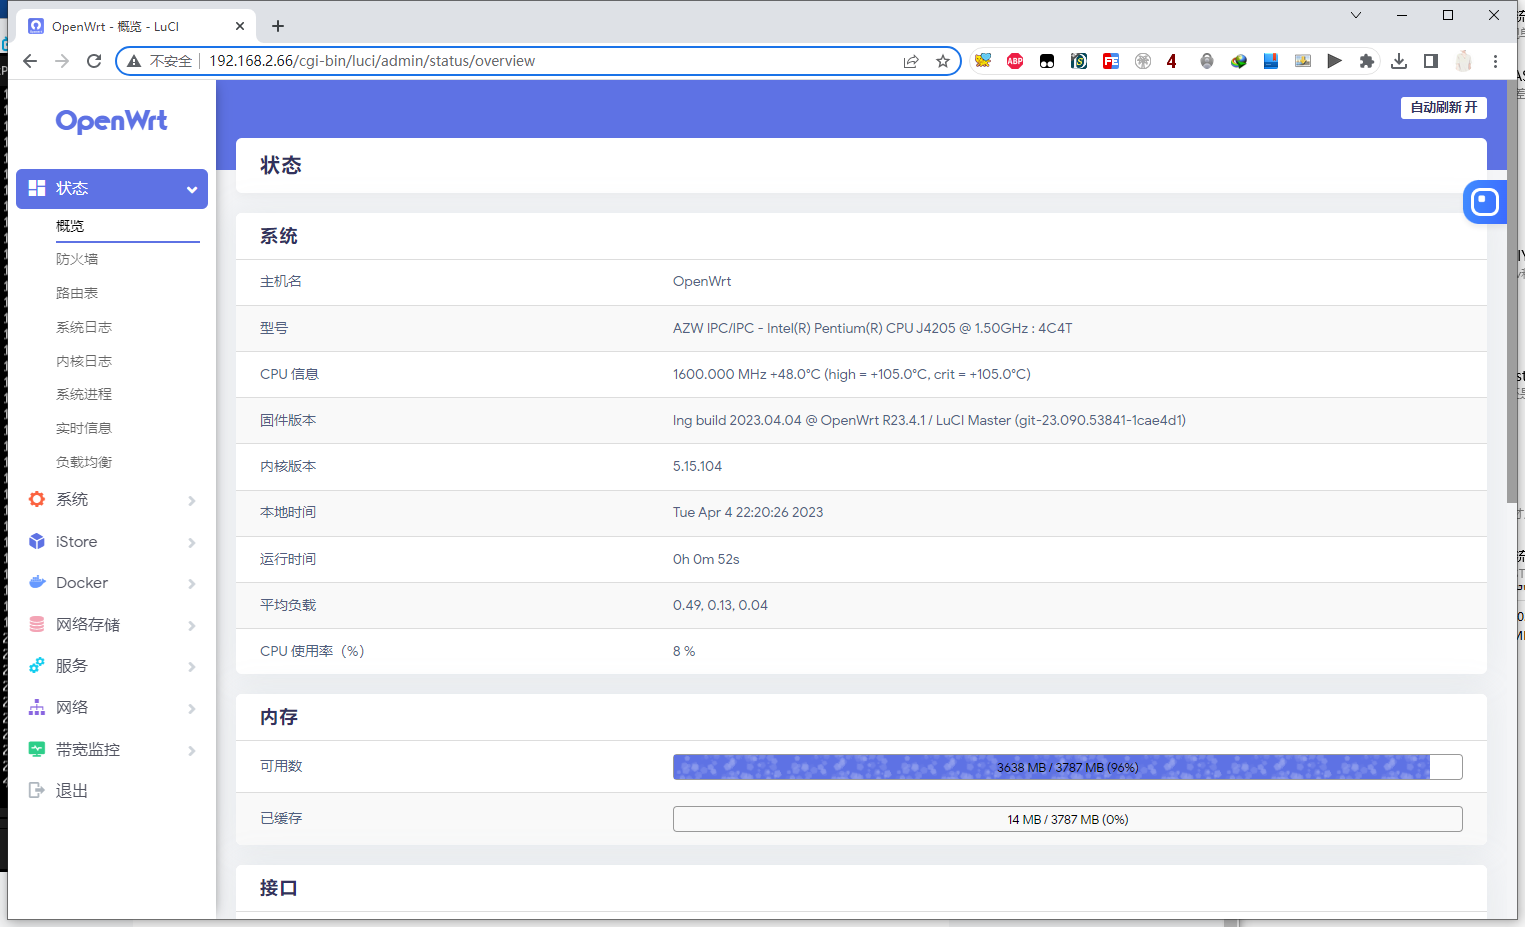Open the Extensions puzzle piece menu
Image resolution: width=1525 pixels, height=927 pixels.
coord(1367,61)
